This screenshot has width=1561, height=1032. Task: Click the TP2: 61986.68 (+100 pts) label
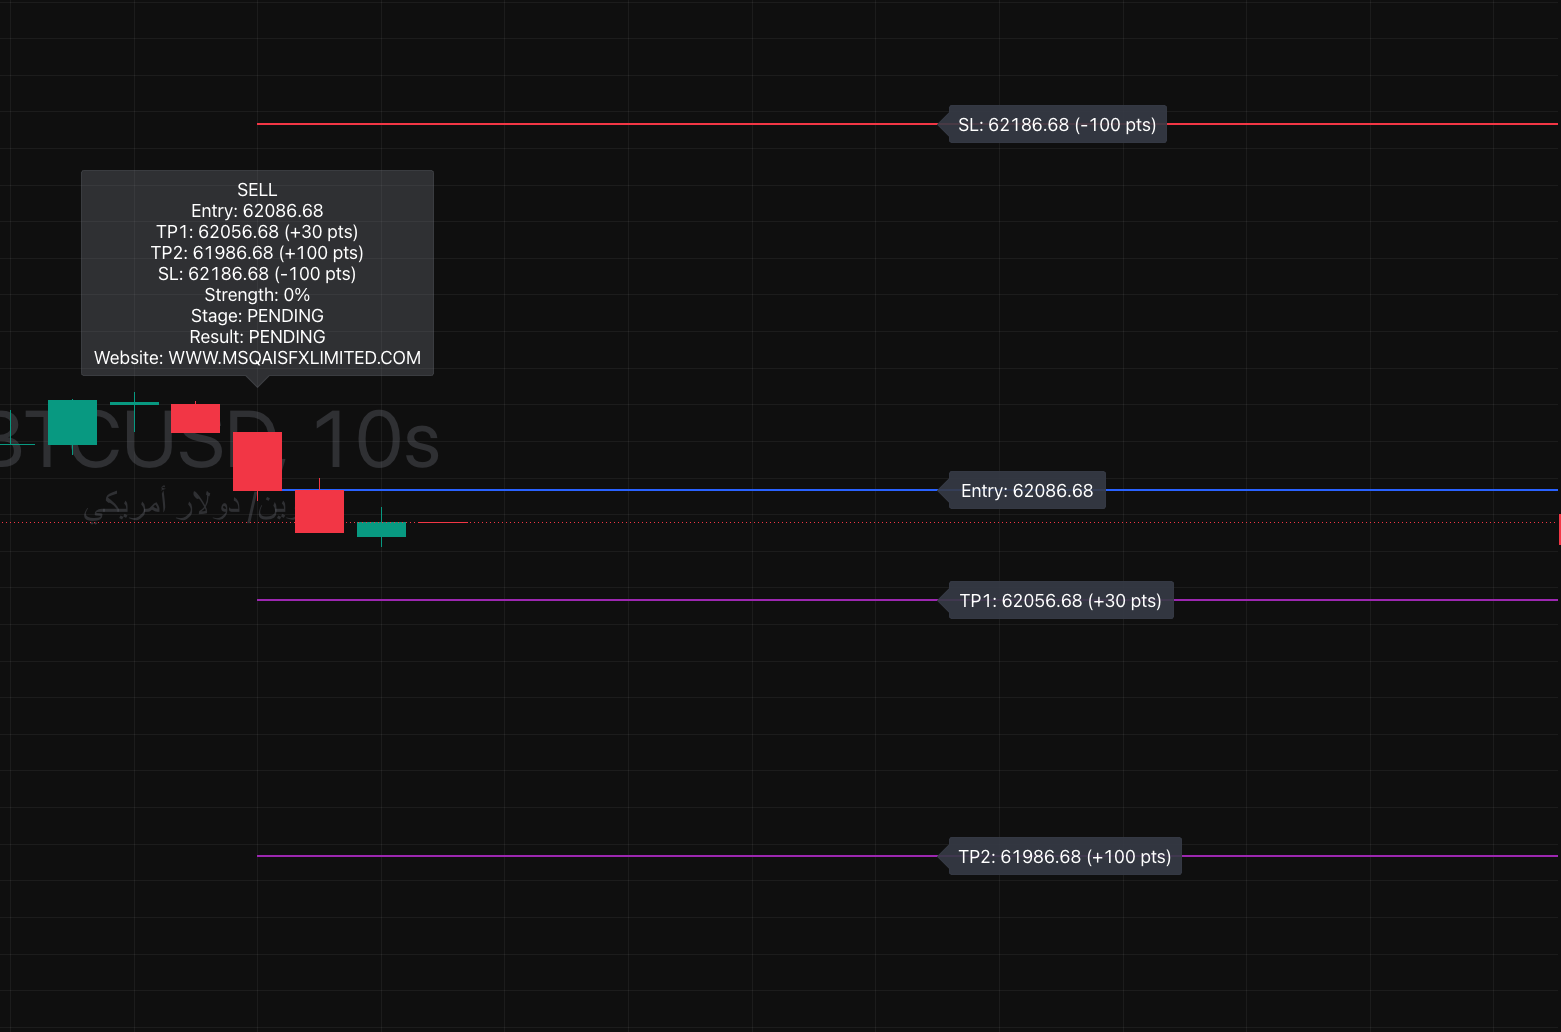tap(1063, 857)
